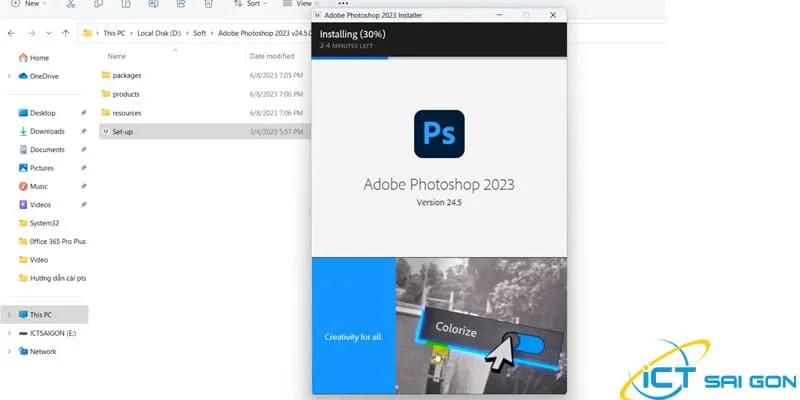800x400 pixels.
Task: Click pin icon next to Pictures
Action: pyautogui.click(x=83, y=168)
